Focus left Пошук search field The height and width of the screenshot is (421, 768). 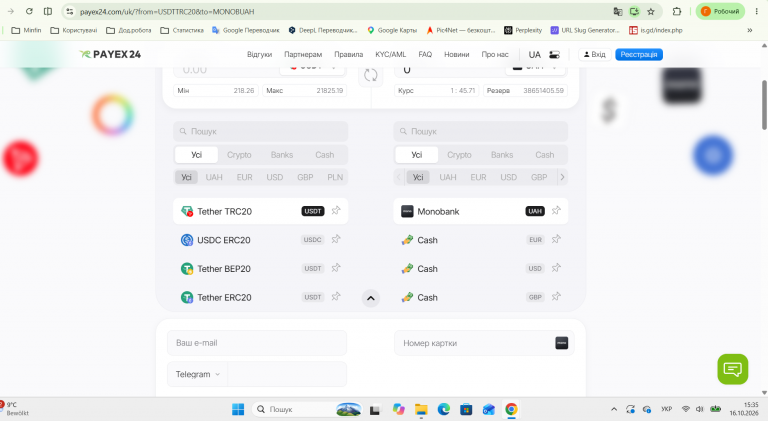click(261, 131)
